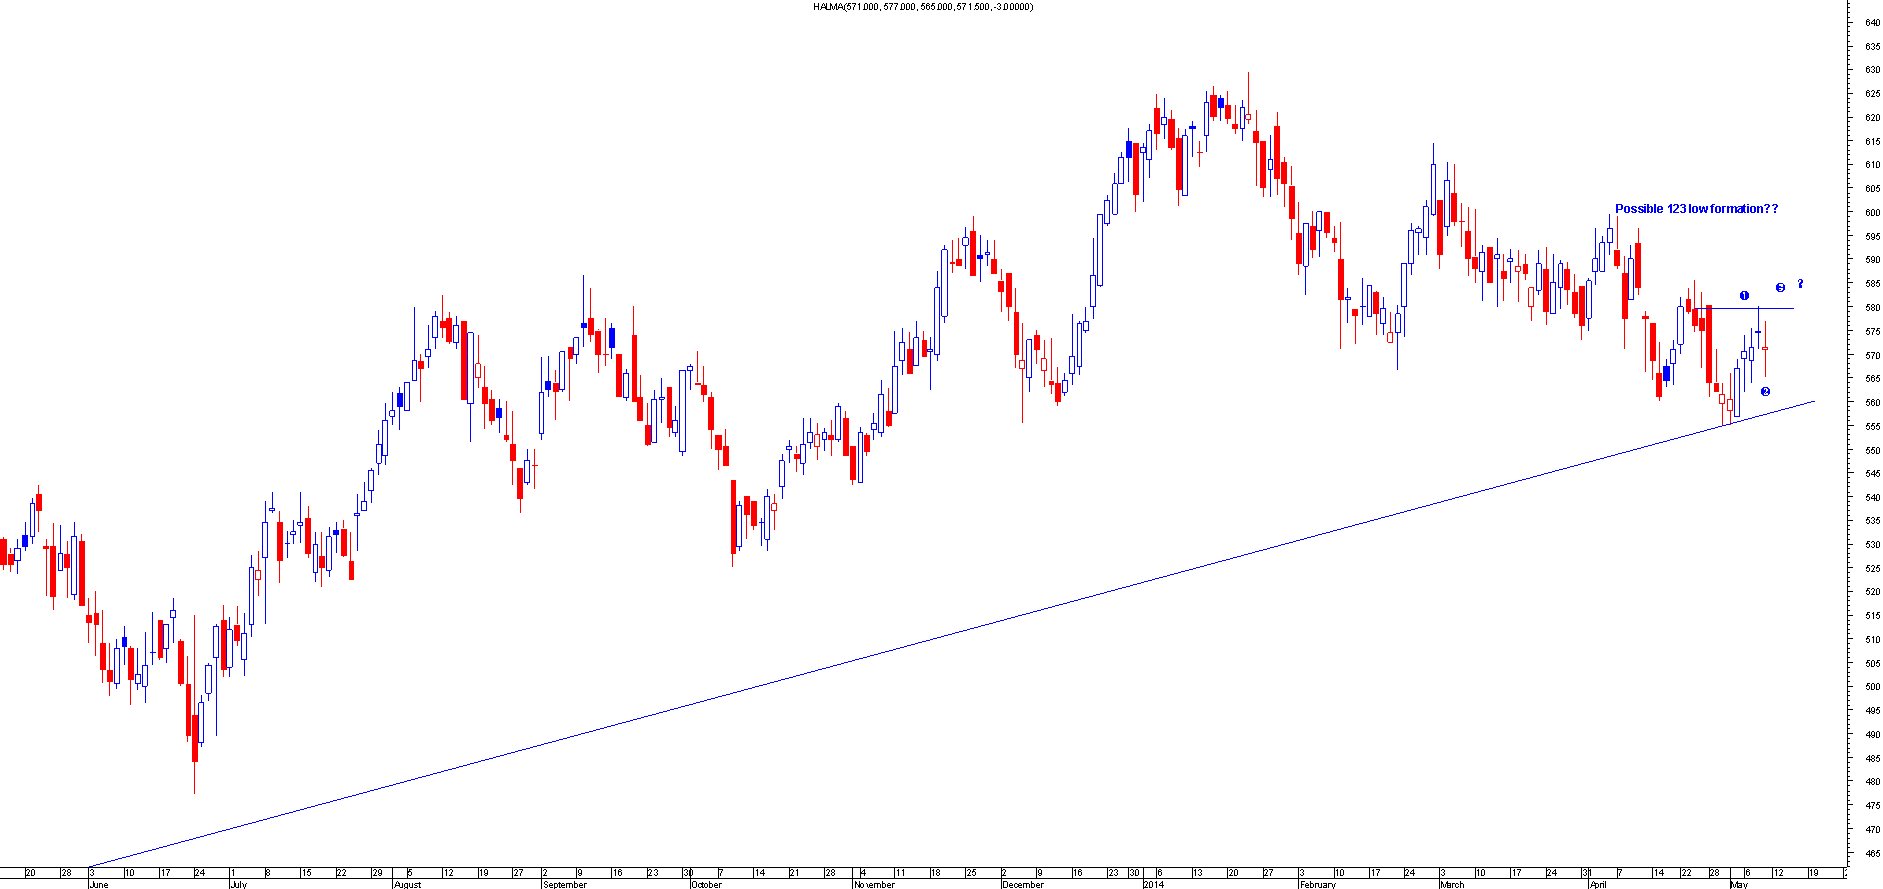Screen dimensions: 1883x889
Task: Select the circled number 2 marker
Action: click(x=1766, y=392)
